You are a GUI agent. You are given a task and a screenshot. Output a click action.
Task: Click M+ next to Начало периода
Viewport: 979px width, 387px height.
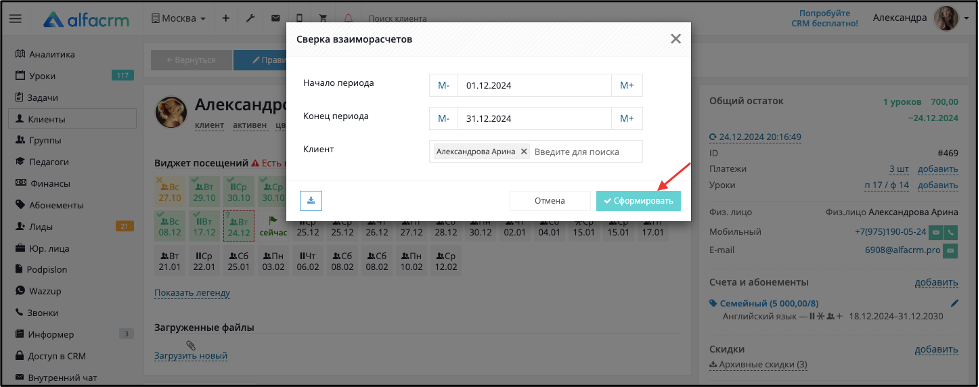[627, 86]
